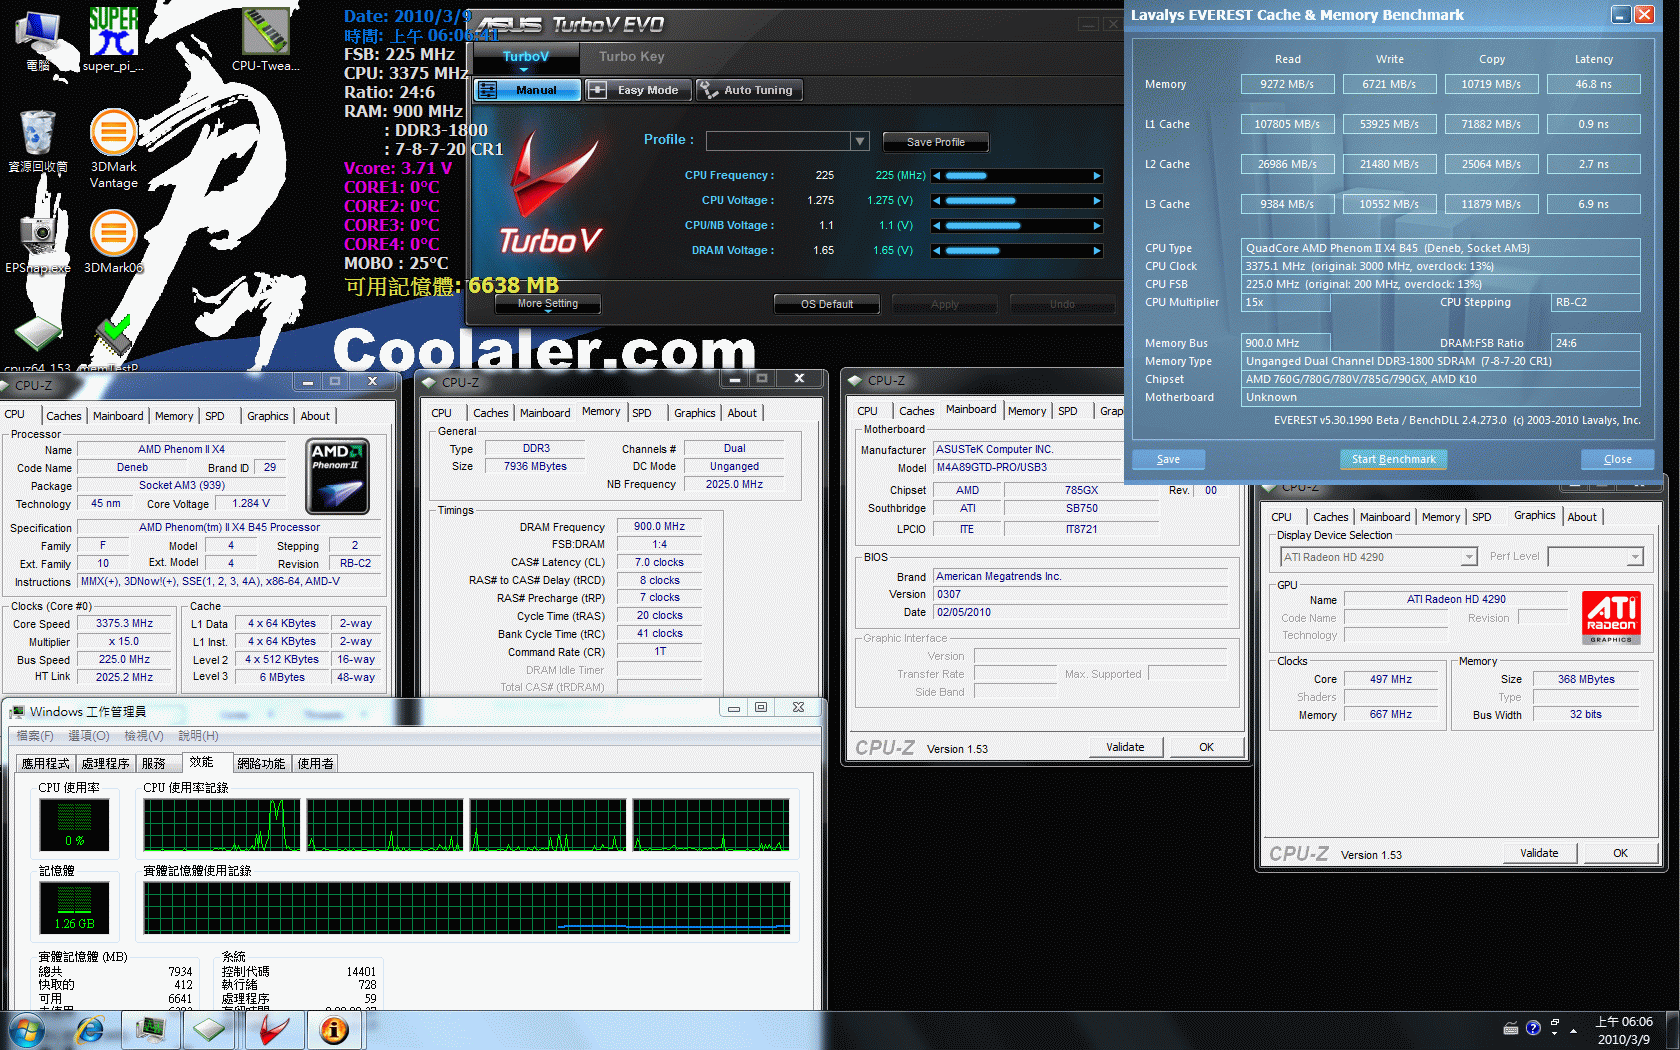
Task: Open the TurboV Profile dropdown
Action: click(x=860, y=141)
